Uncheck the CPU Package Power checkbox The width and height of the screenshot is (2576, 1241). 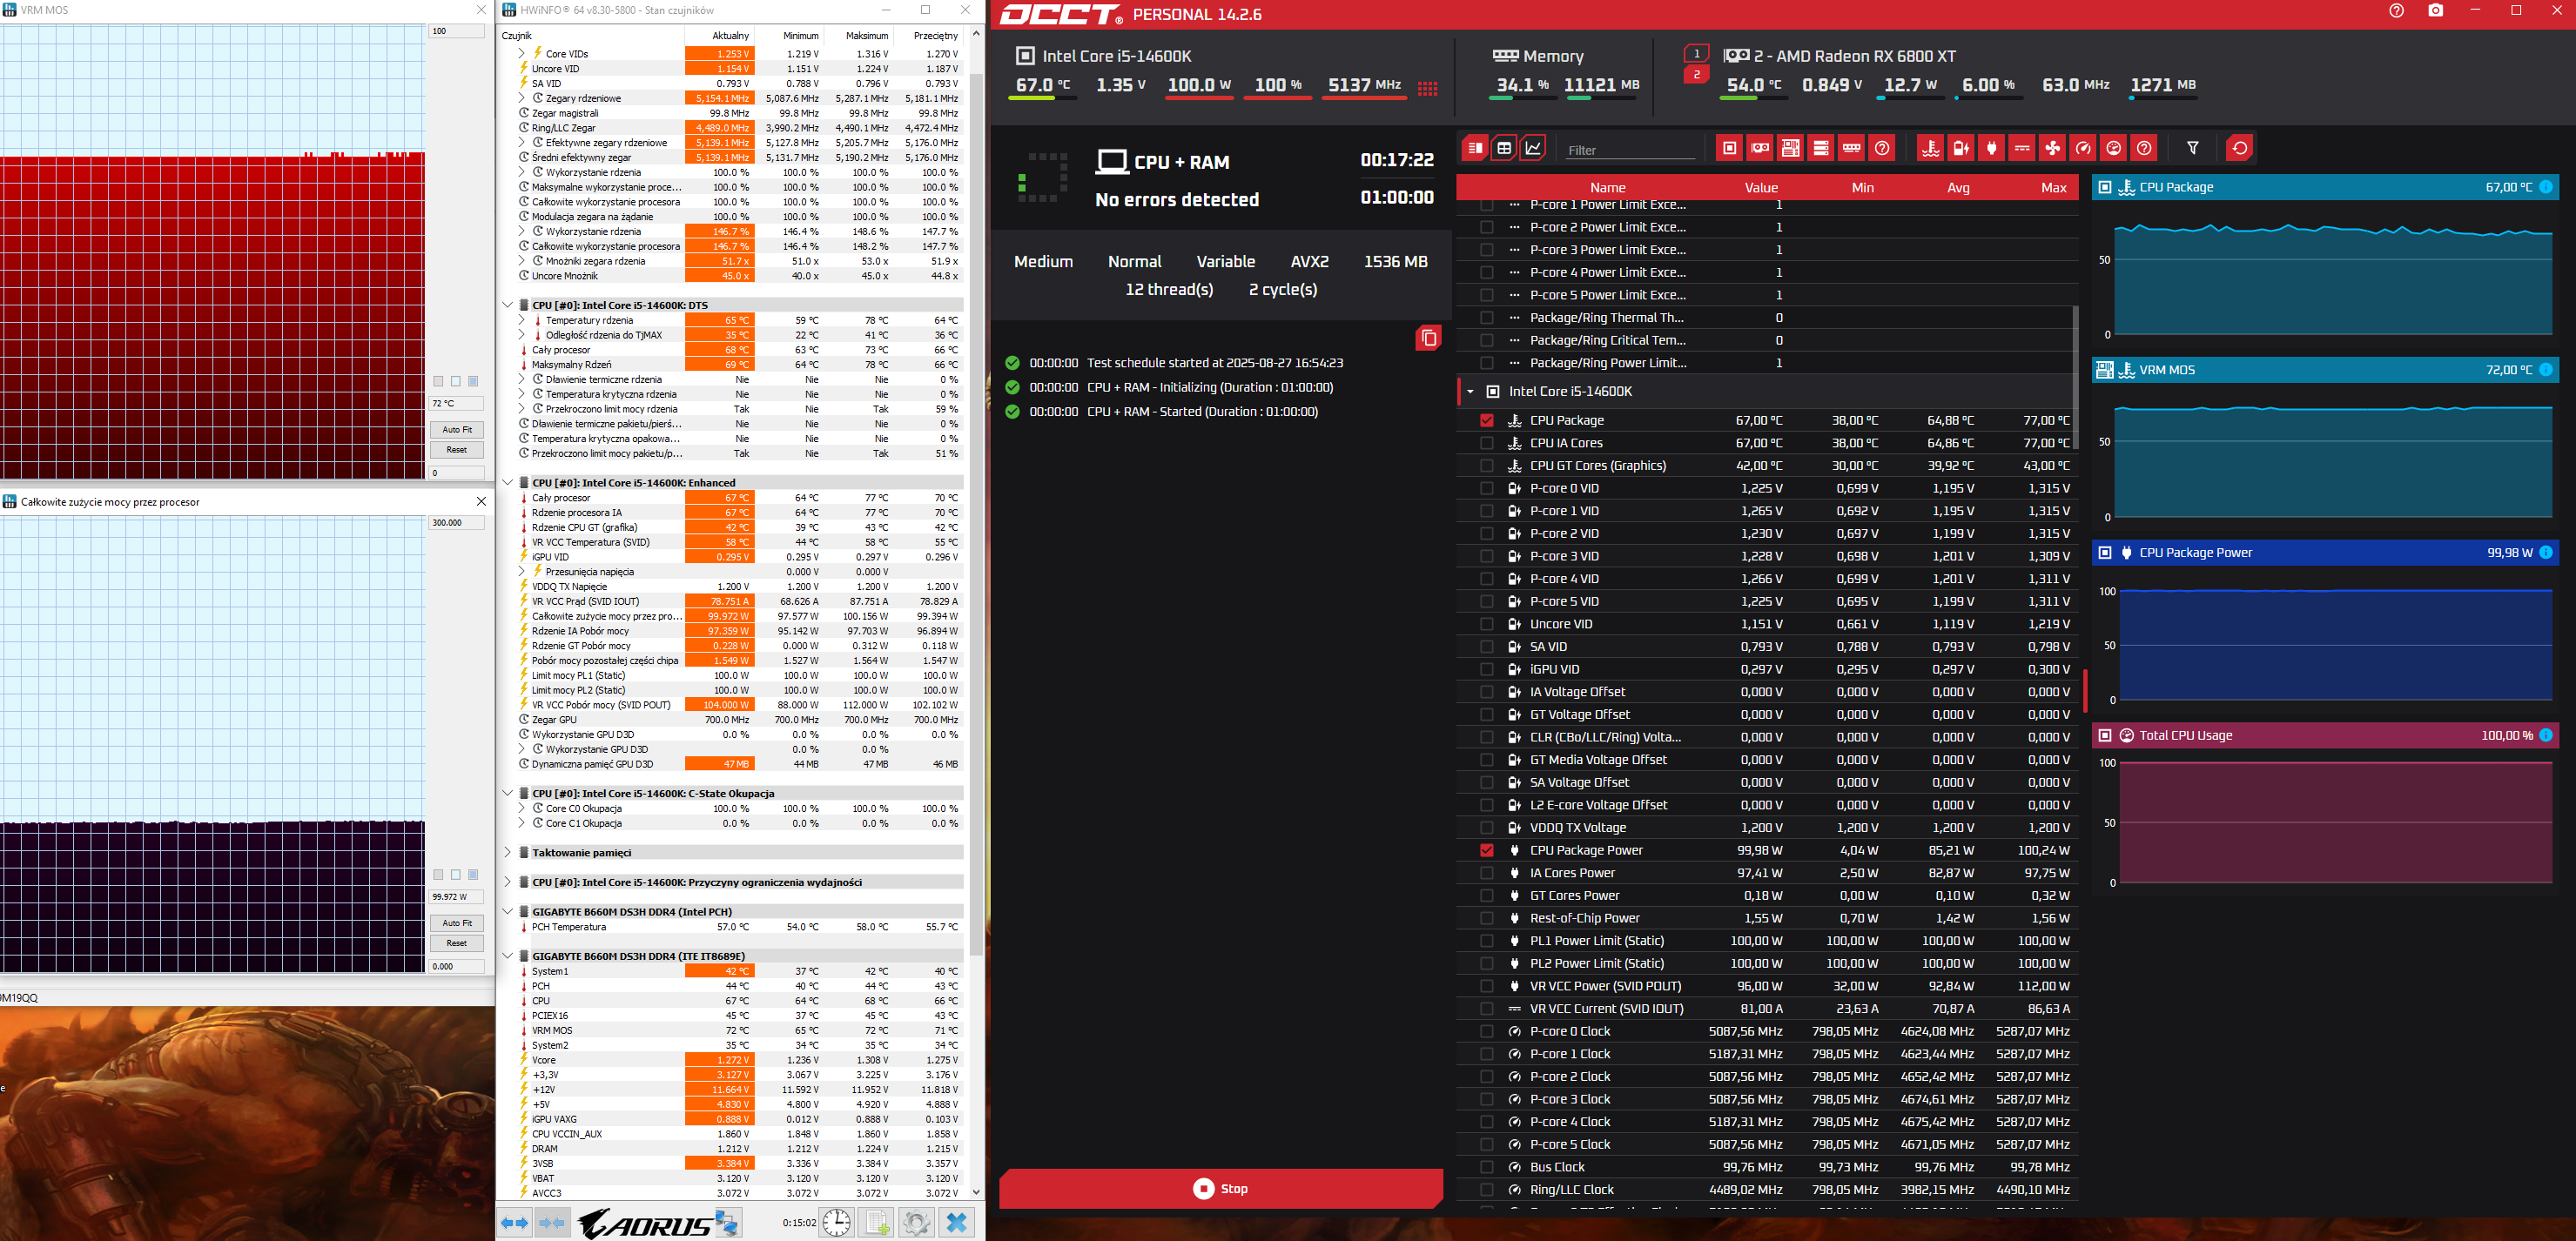[x=1486, y=851]
